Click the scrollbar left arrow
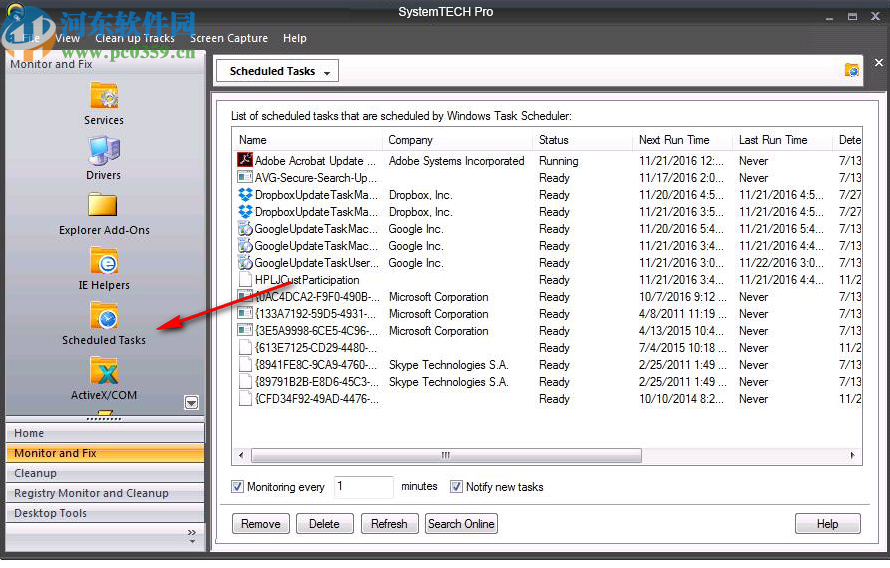Screen dimensions: 890x568 coord(241,455)
